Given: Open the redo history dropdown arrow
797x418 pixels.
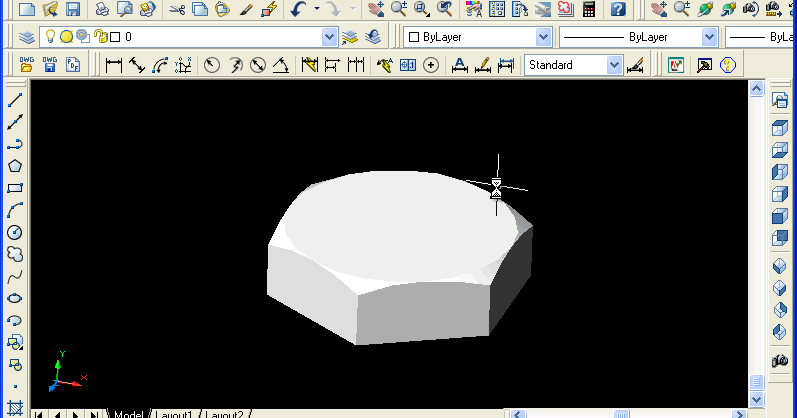Looking at the screenshot, I should click(x=353, y=9).
